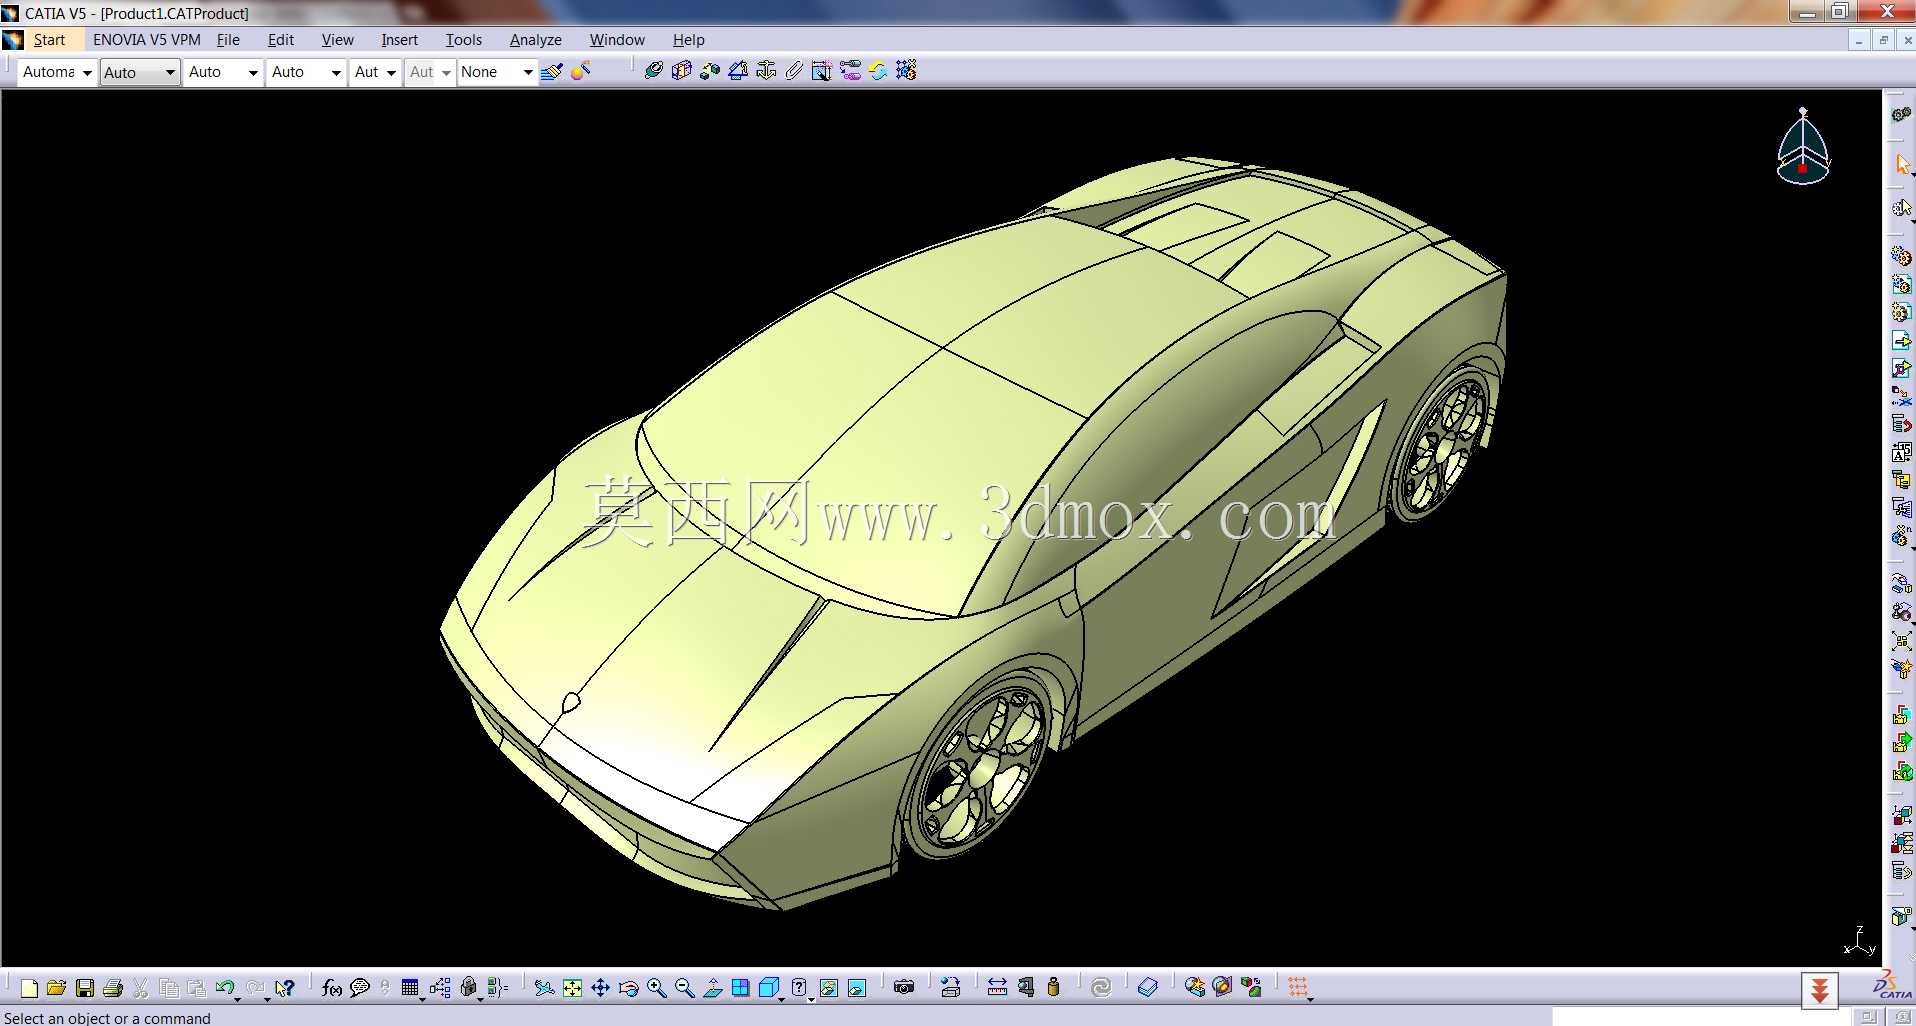The width and height of the screenshot is (1916, 1026).
Task: Open the Comment and URLs speech bubble tool
Action: [360, 988]
